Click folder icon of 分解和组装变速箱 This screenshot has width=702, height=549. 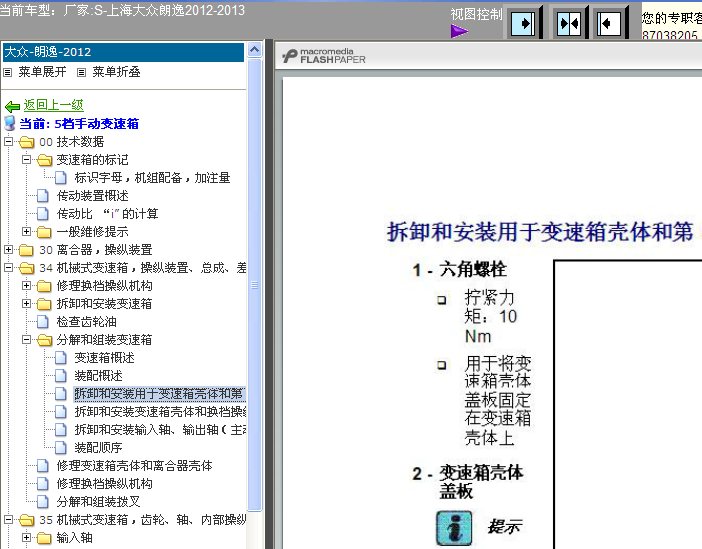point(45,340)
